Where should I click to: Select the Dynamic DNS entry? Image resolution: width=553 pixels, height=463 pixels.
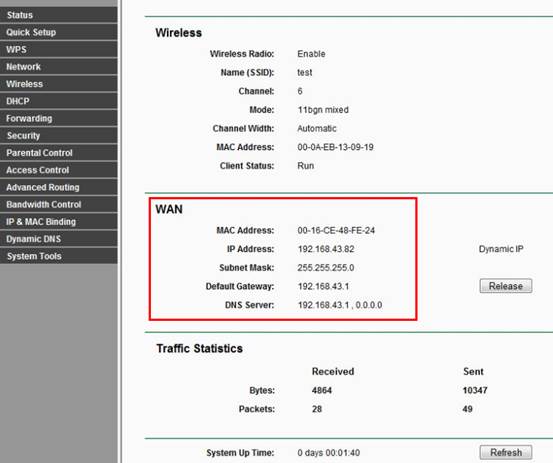[59, 239]
